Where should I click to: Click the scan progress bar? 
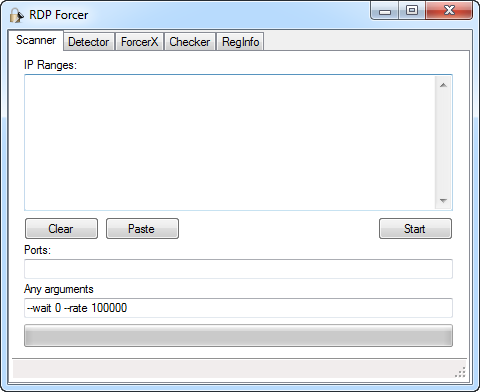238,336
